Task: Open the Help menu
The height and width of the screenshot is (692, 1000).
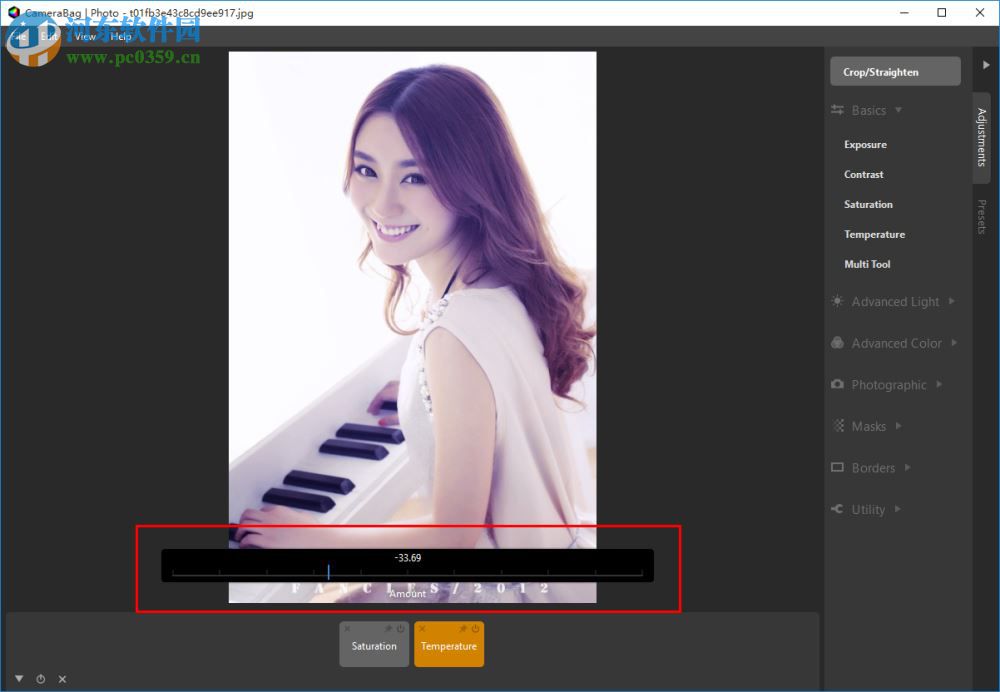Action: 121,36
